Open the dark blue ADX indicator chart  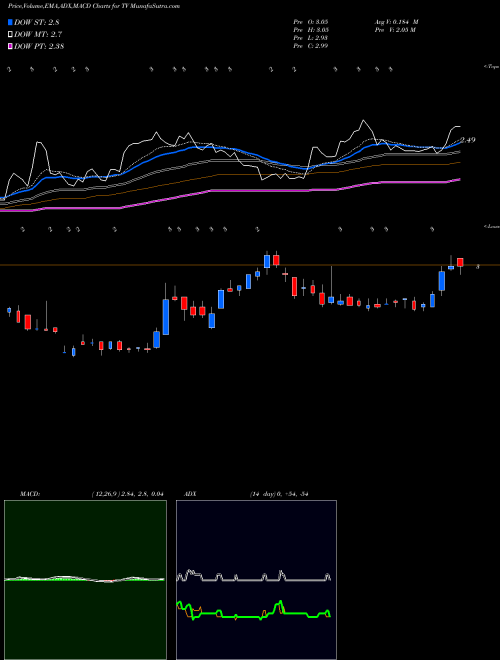[x=256, y=580]
